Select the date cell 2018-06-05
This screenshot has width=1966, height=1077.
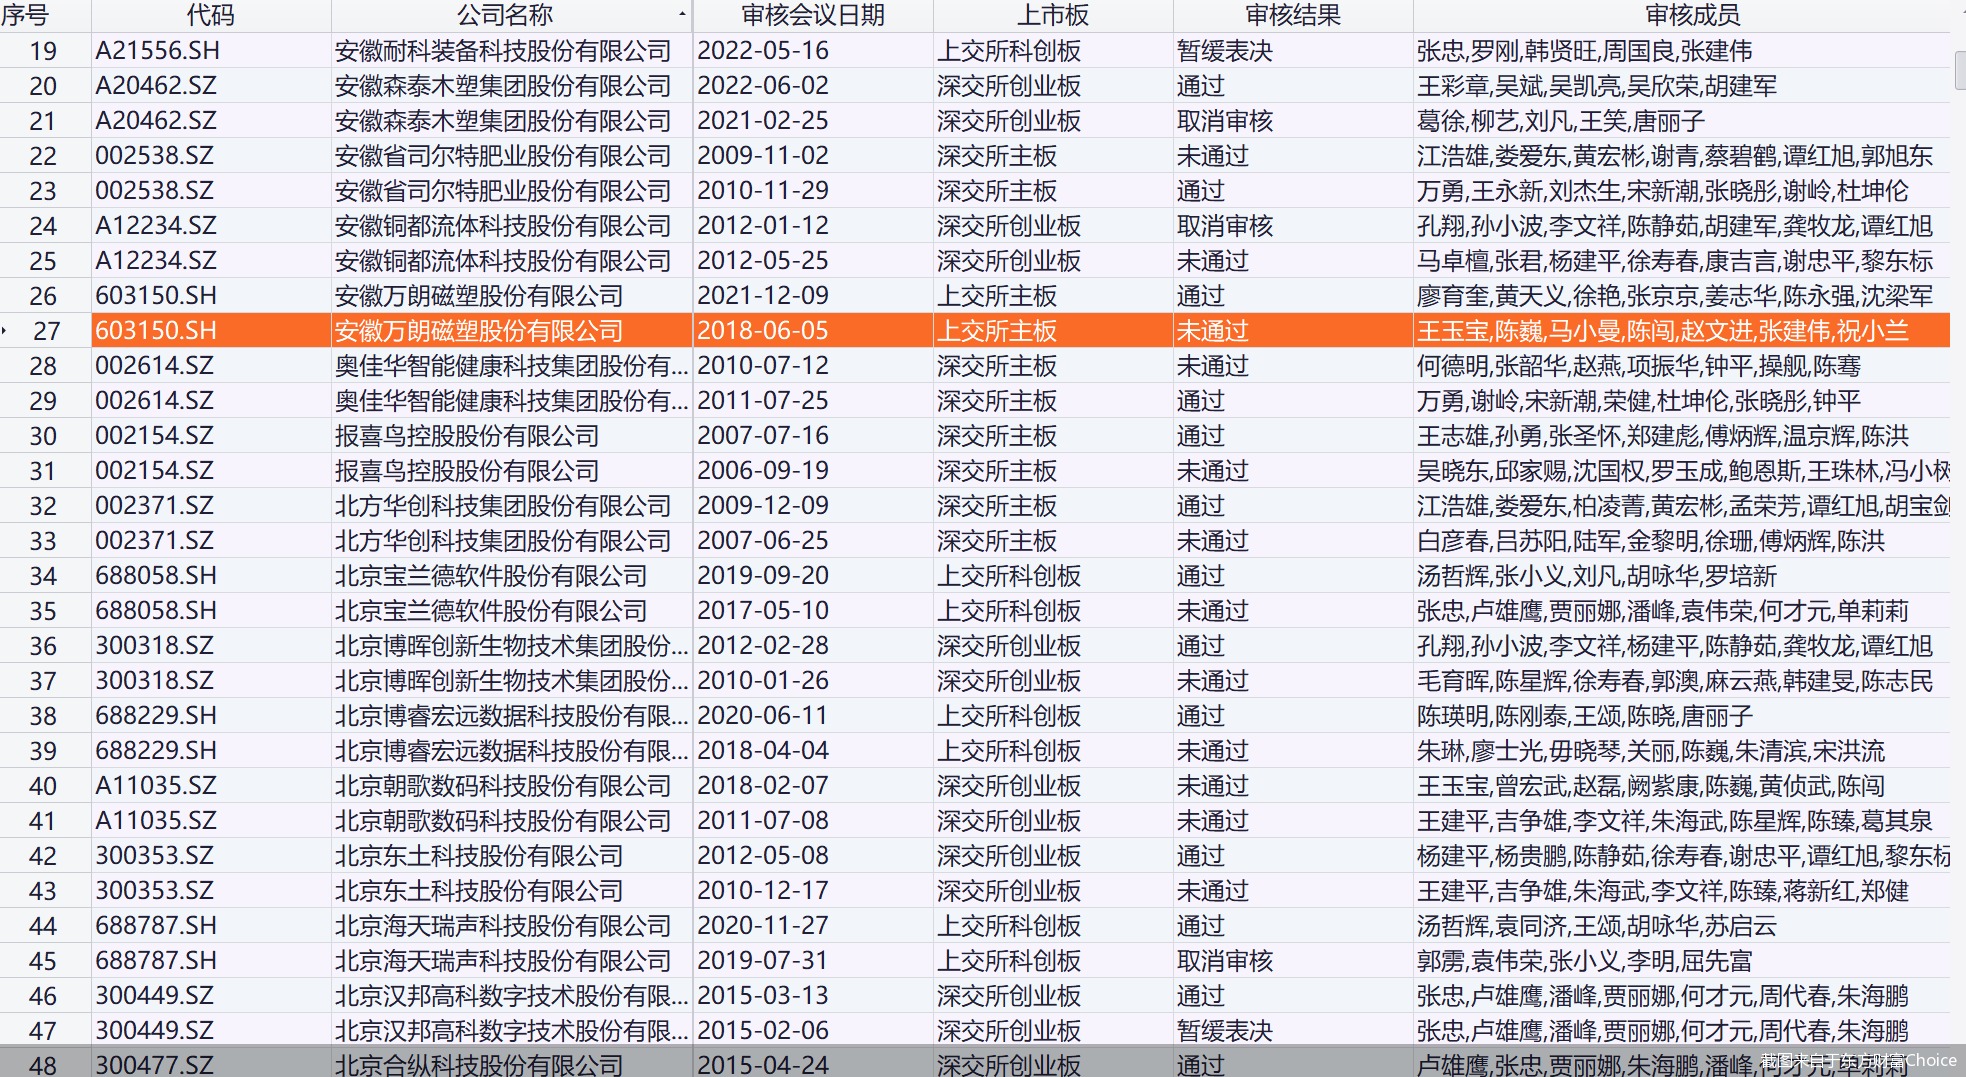(x=763, y=331)
